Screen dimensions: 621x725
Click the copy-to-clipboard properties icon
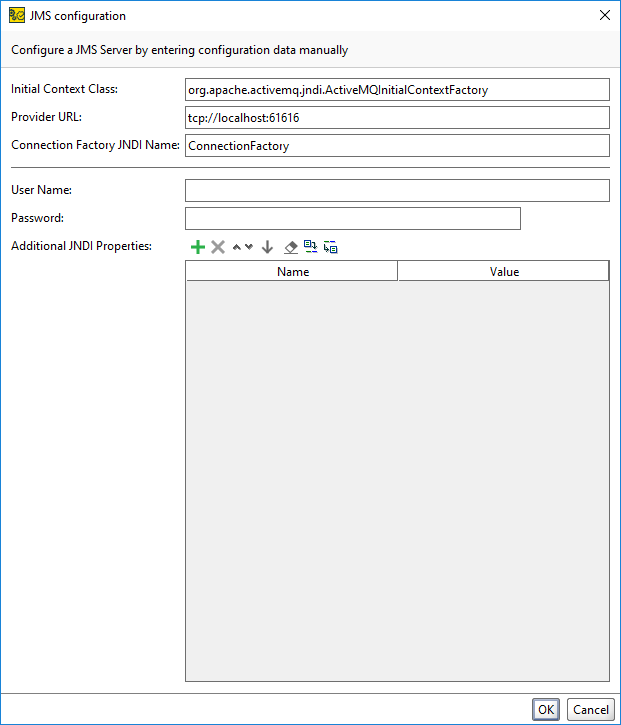click(311, 247)
